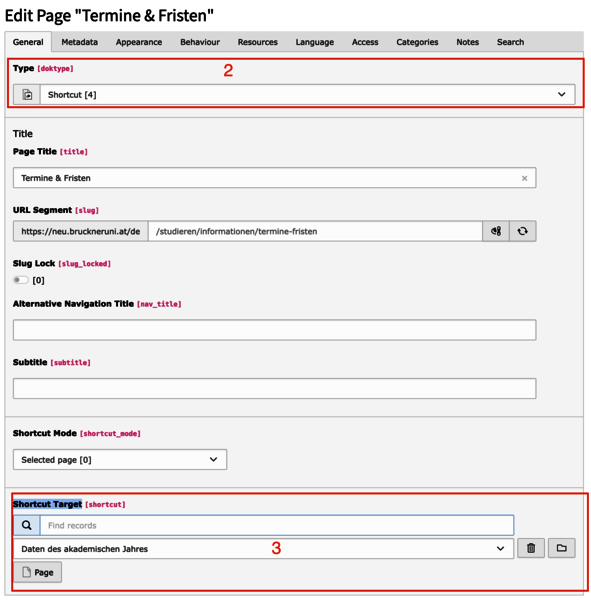Click into the Subtitle input field

[x=274, y=388]
